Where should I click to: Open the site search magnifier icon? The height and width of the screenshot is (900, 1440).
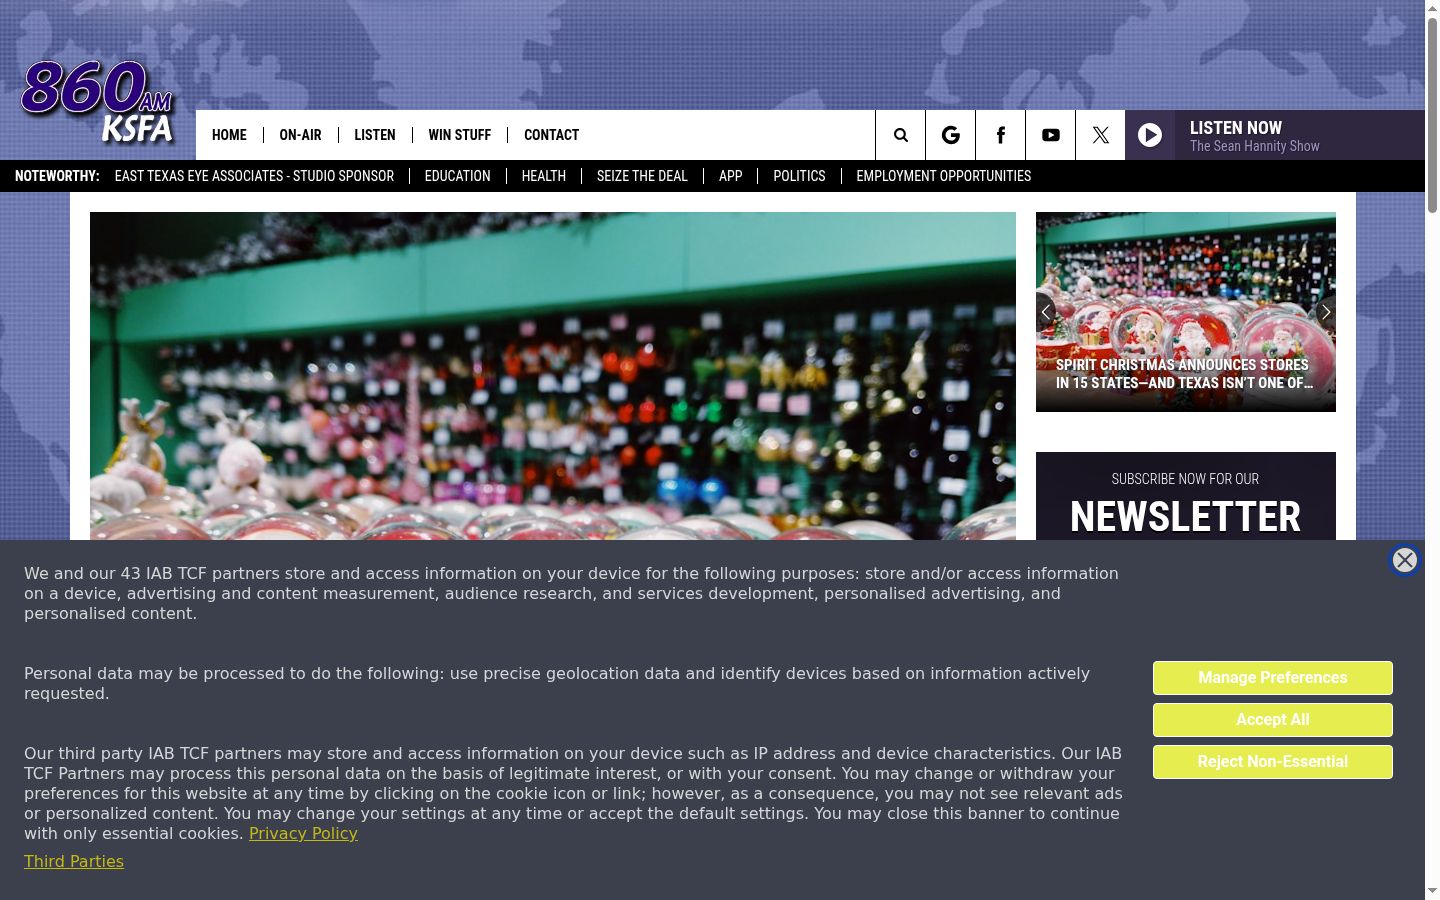tap(900, 135)
